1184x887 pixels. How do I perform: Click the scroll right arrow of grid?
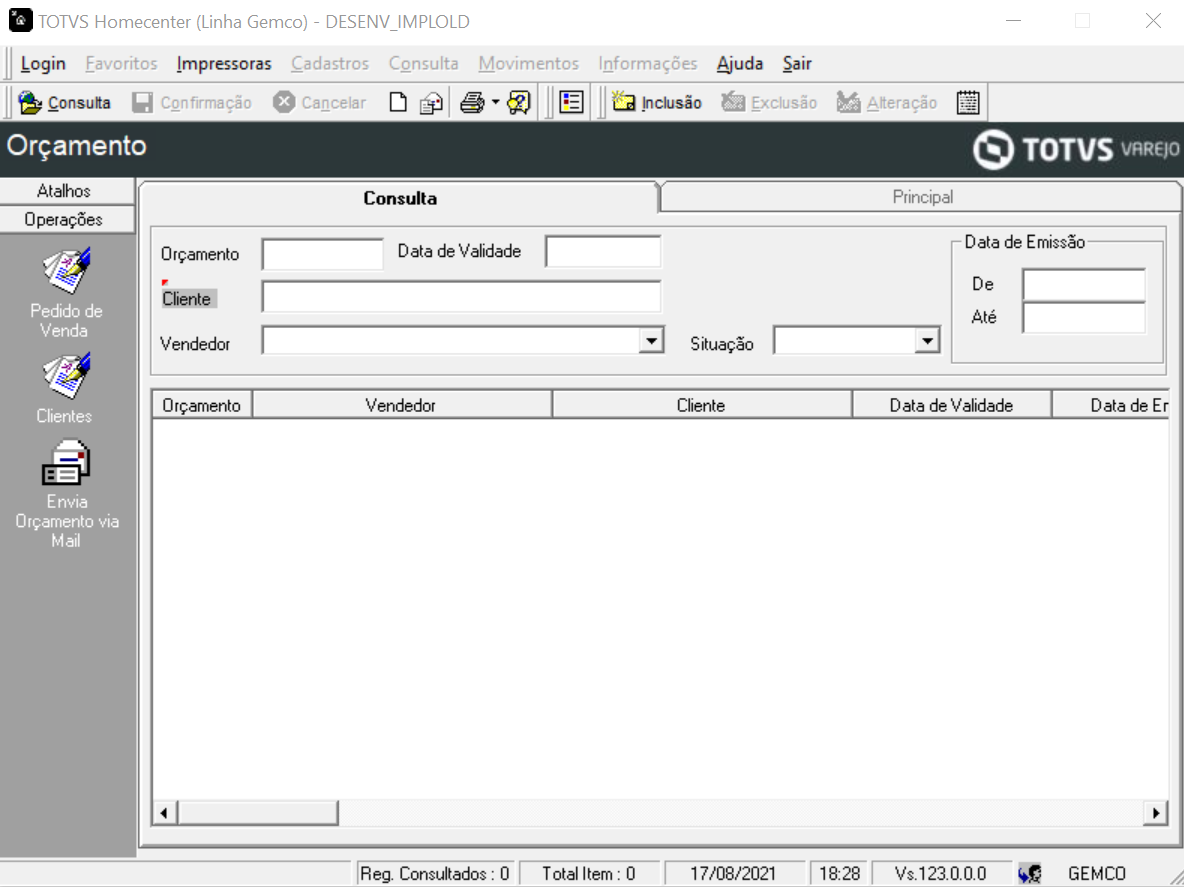[1155, 813]
